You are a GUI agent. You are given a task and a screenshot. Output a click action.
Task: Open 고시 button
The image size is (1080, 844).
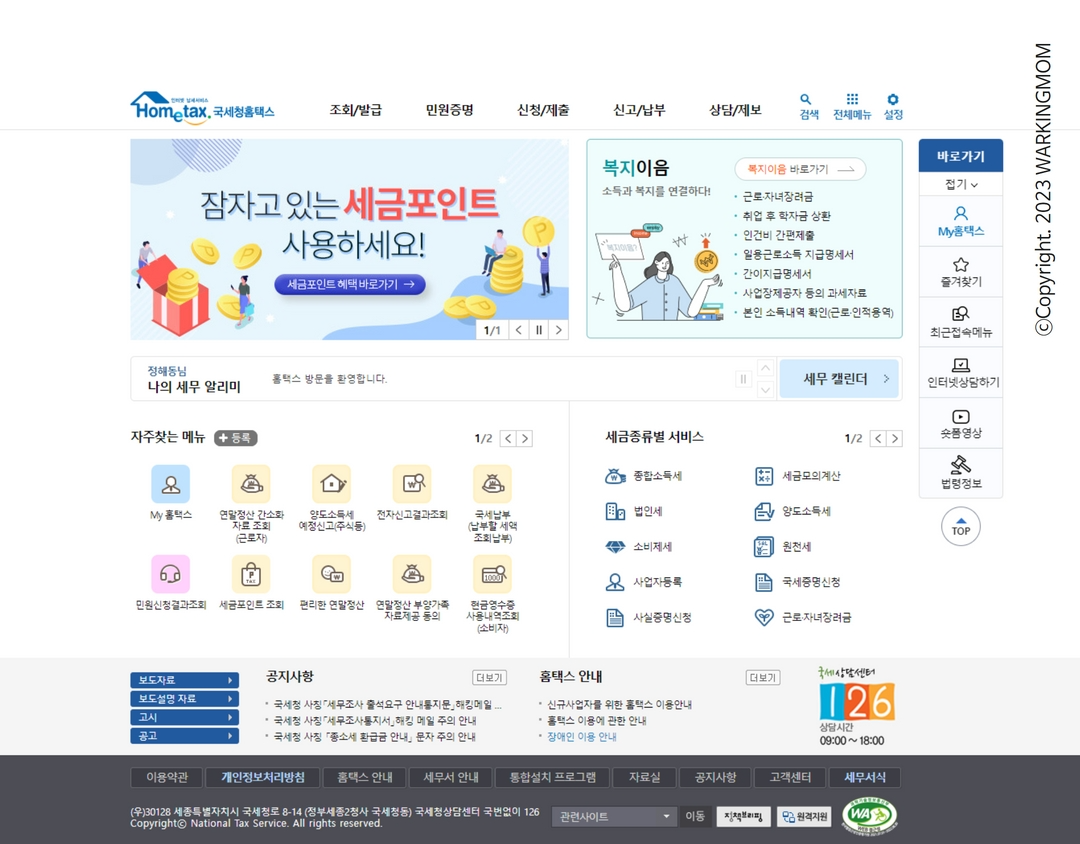point(185,717)
